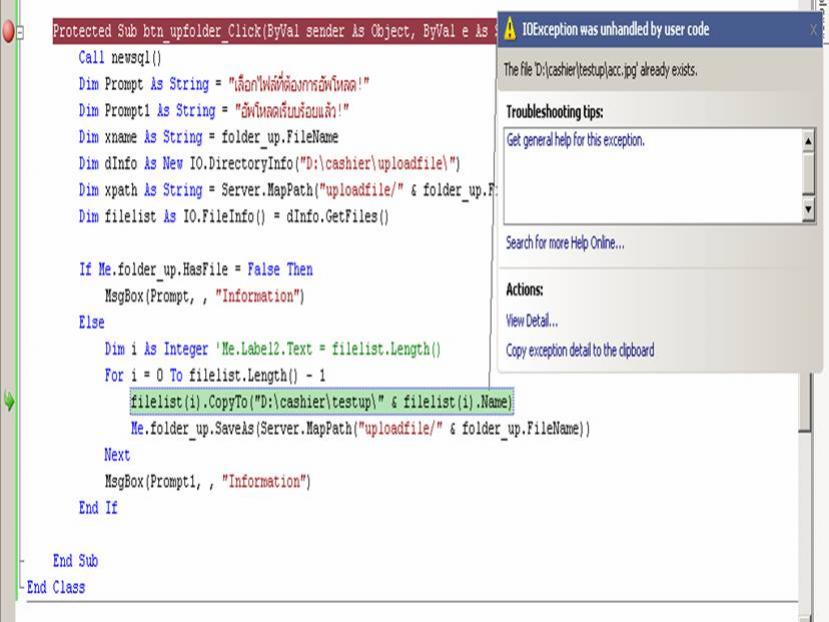
Task: Click the Me.folder_up.SaveAs statement line
Action: 360,428
